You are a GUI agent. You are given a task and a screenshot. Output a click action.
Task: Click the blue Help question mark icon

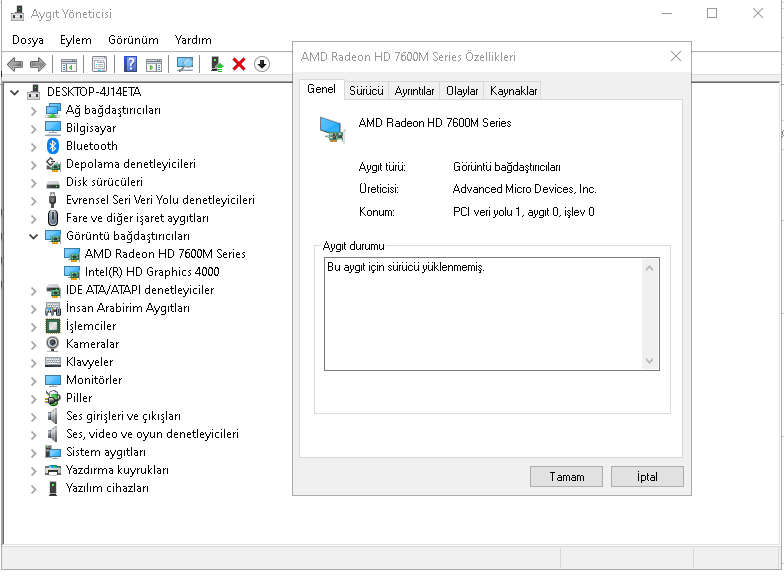click(130, 64)
